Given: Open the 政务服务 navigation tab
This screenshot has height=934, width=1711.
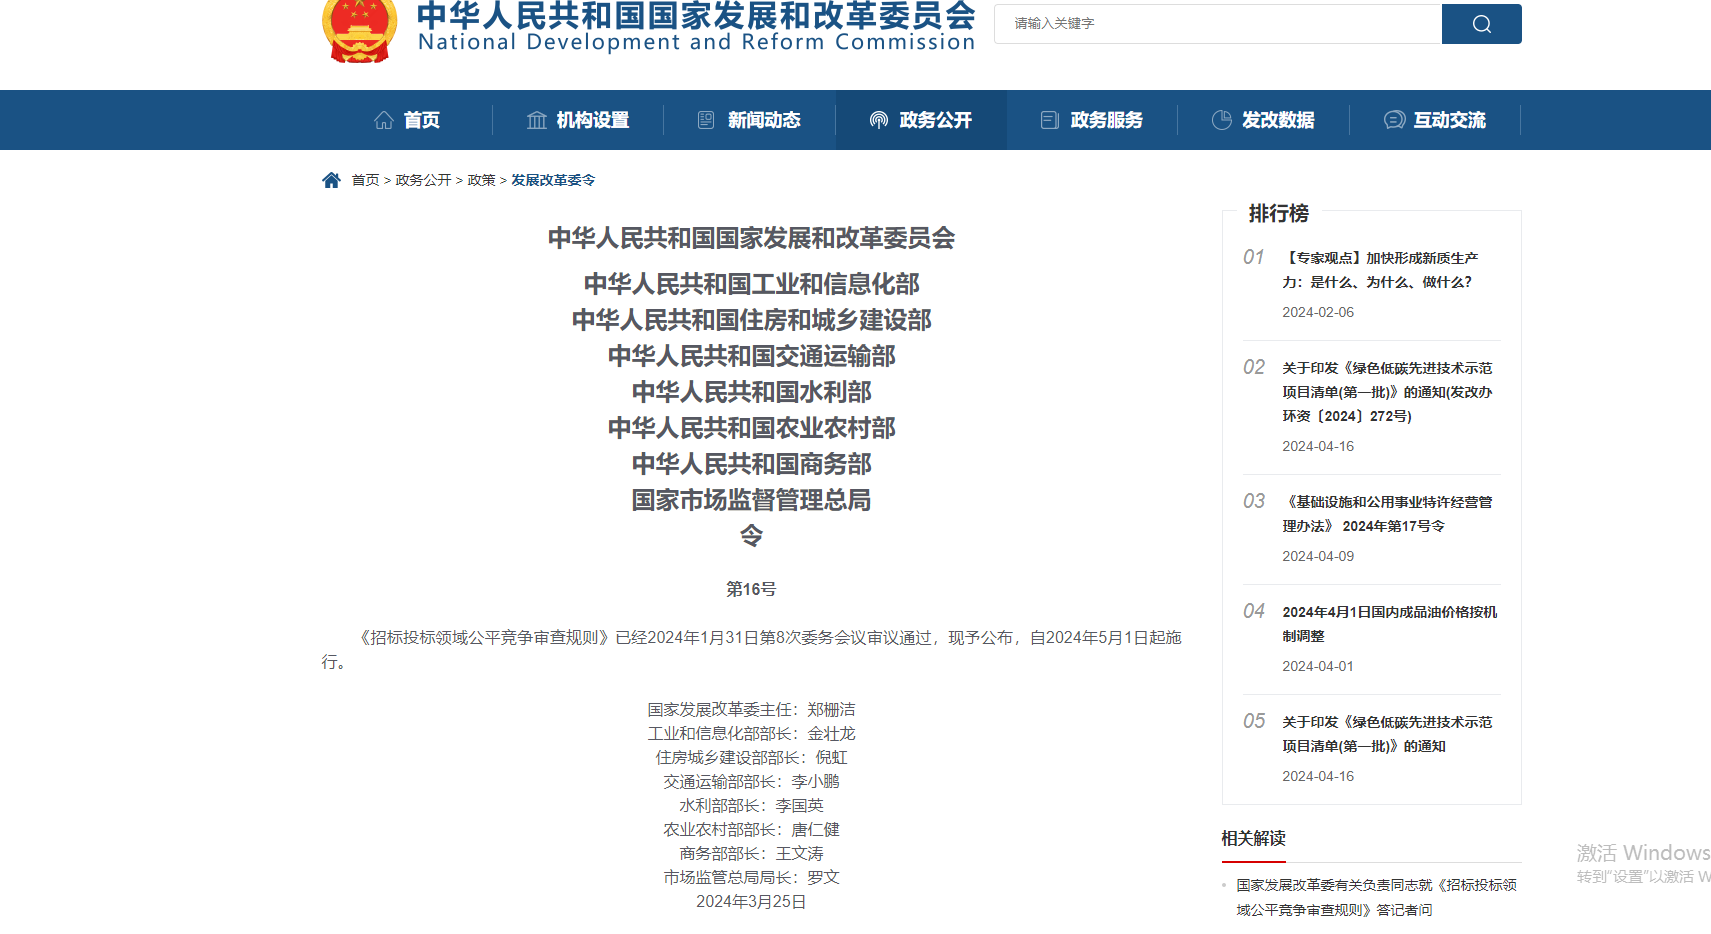Looking at the screenshot, I should coord(1092,120).
